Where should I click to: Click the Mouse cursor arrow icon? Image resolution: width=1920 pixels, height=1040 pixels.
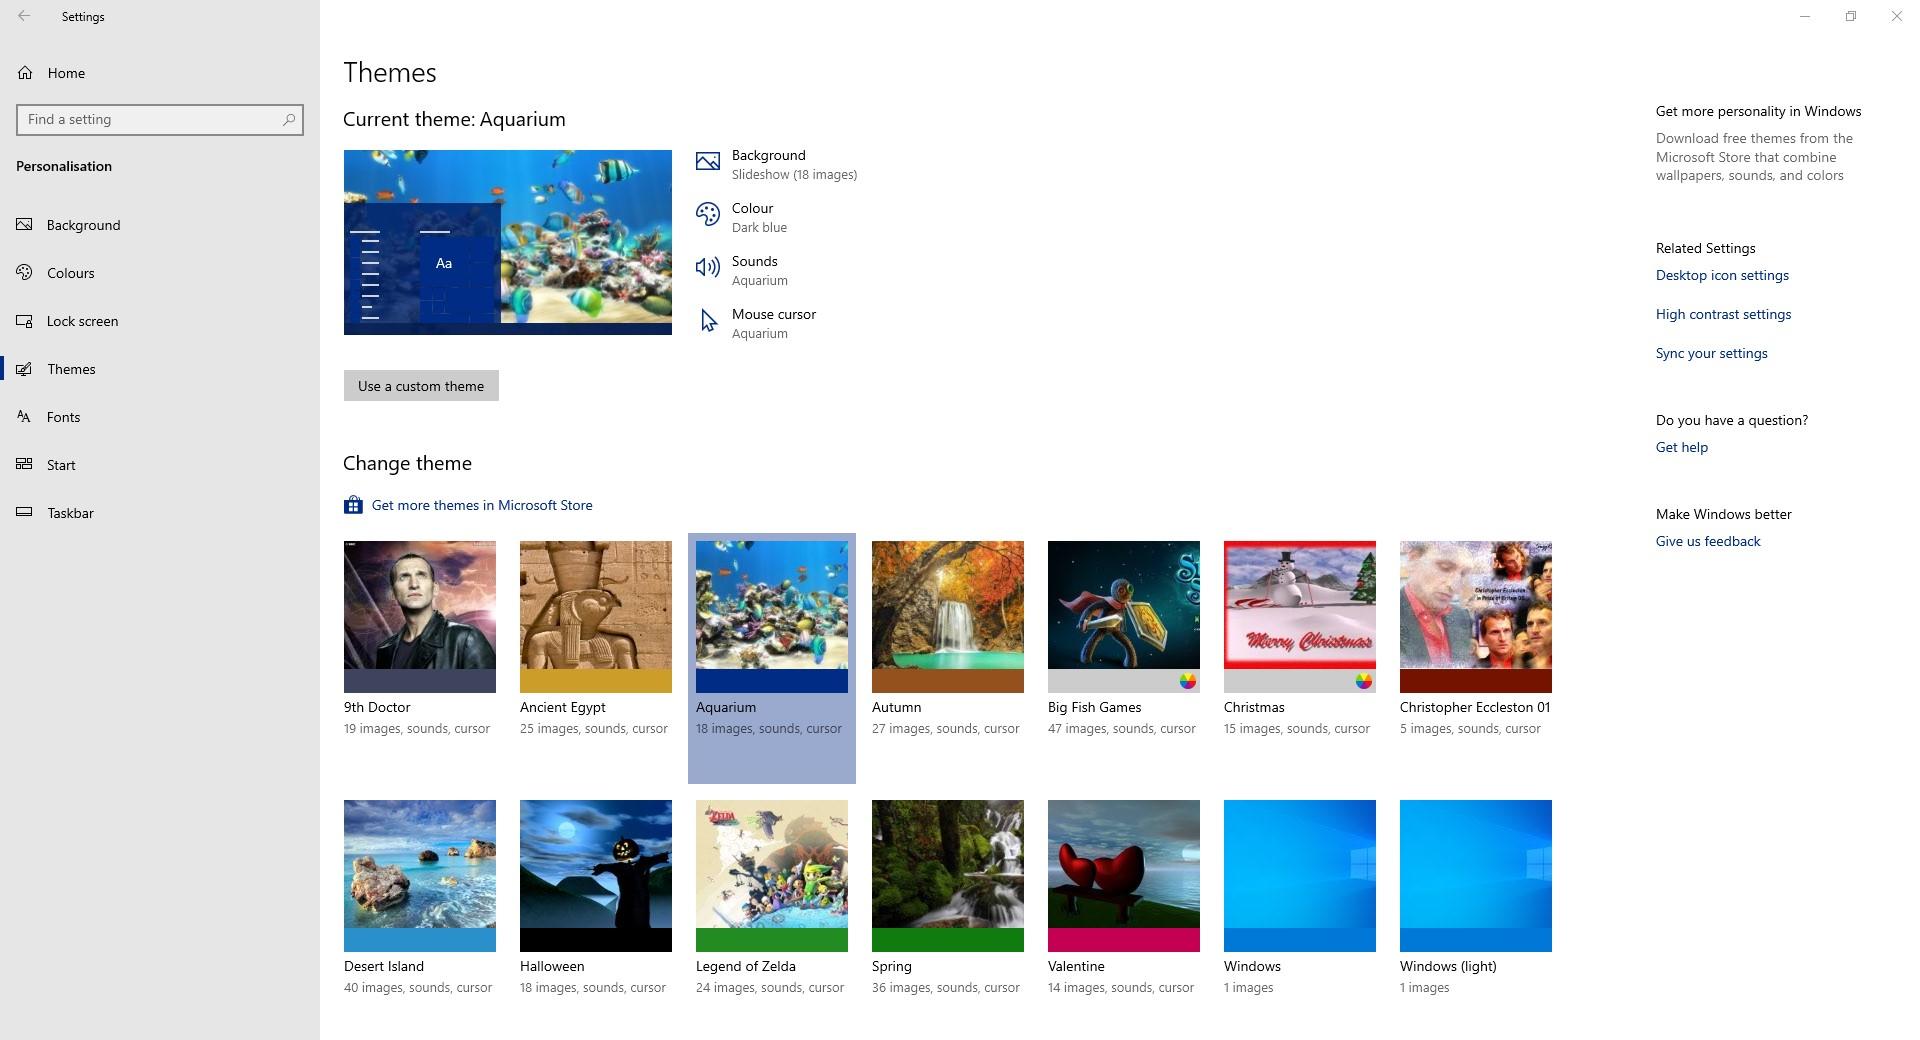tap(708, 320)
